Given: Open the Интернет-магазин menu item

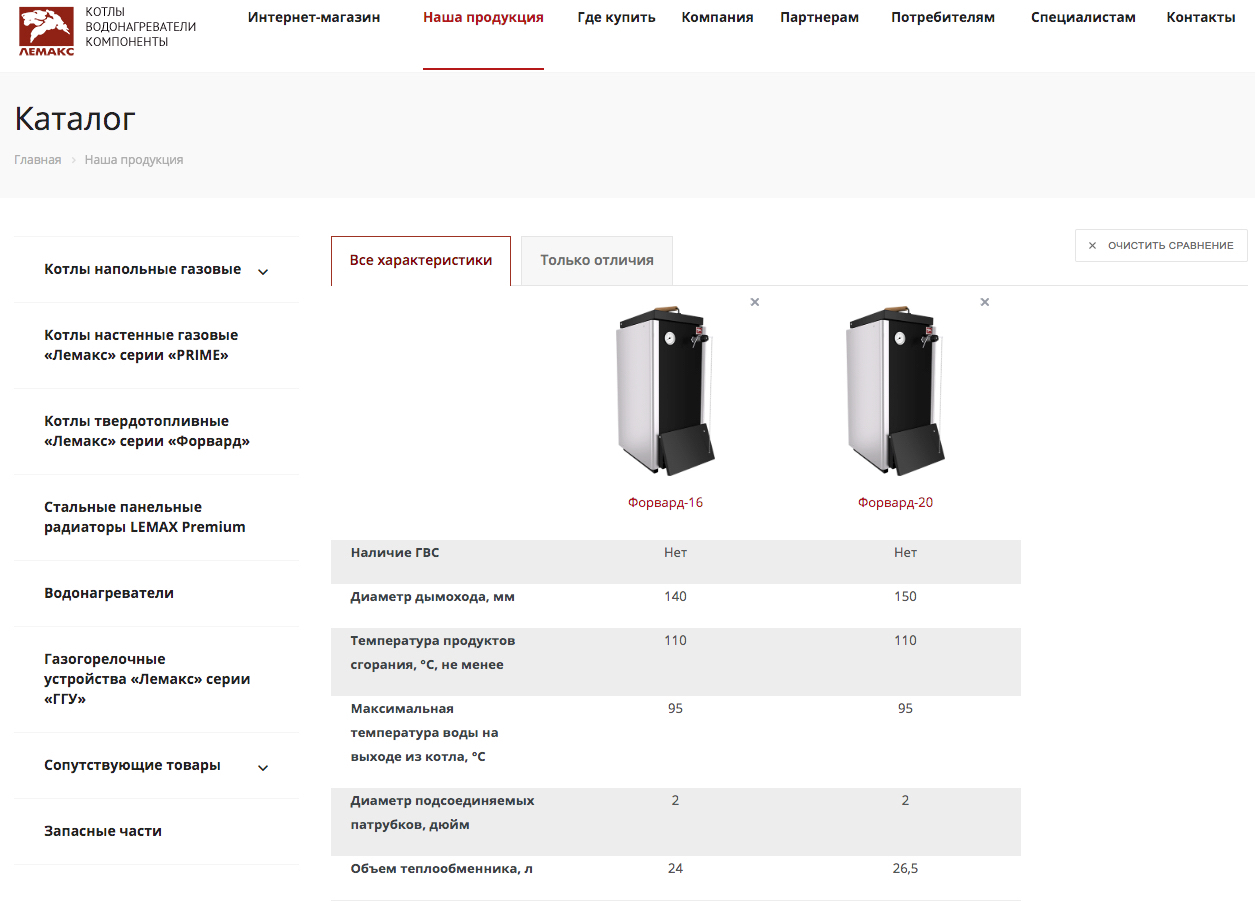Looking at the screenshot, I should (x=314, y=17).
